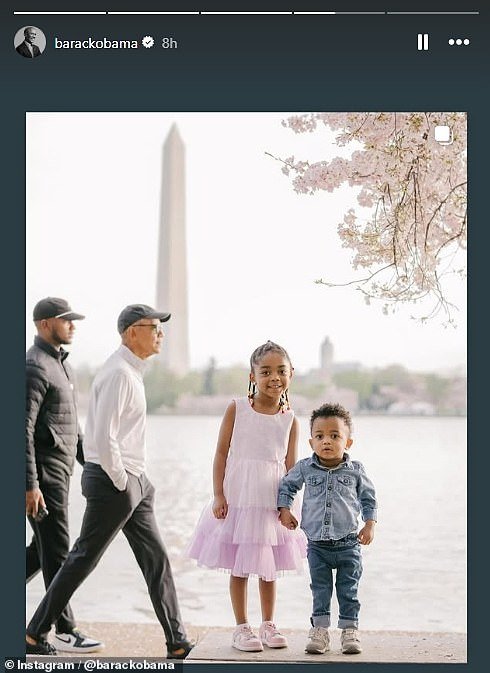Viewport: 490px width, 673px height.
Task: Click the 8h timestamp
Action: [169, 43]
